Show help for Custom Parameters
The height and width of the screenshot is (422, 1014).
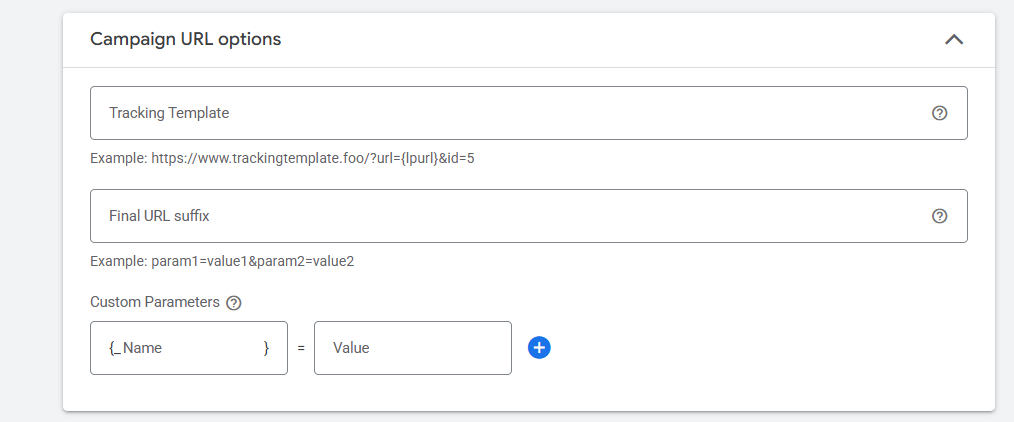(x=234, y=302)
